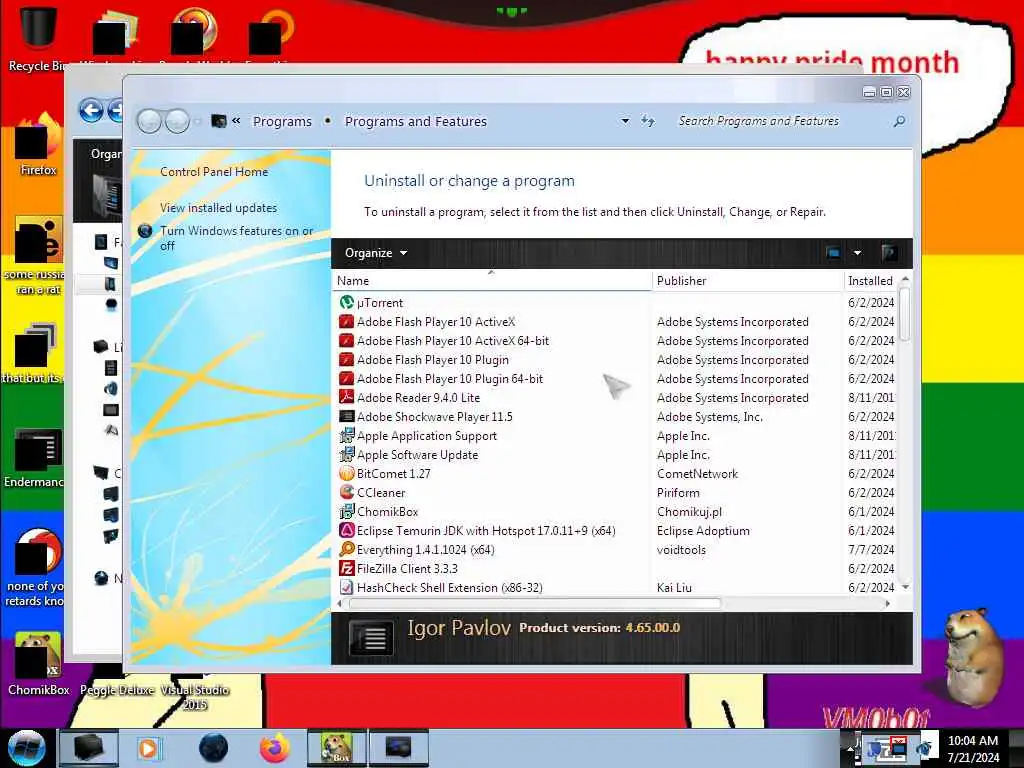Click the Adobe Flash Player 10 ActiveX icon
The height and width of the screenshot is (768, 1024).
coord(346,321)
